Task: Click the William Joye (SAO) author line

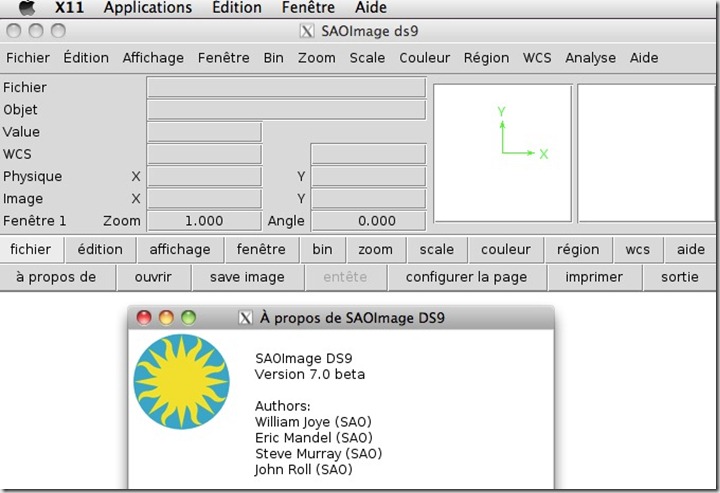Action: point(313,422)
